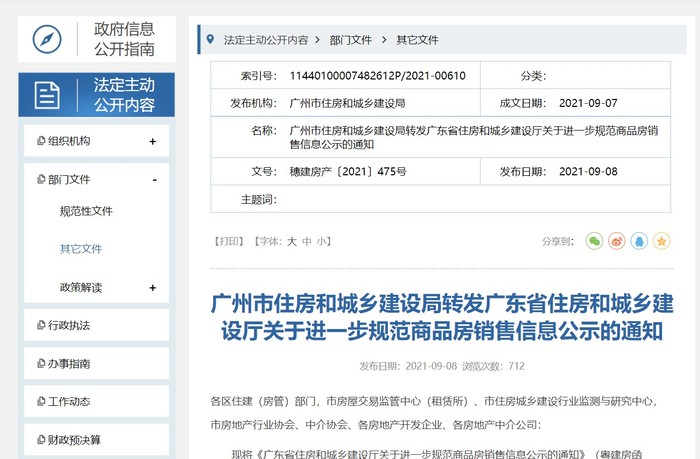Set font size to 中
Screen dimensions: 700x459
point(307,242)
